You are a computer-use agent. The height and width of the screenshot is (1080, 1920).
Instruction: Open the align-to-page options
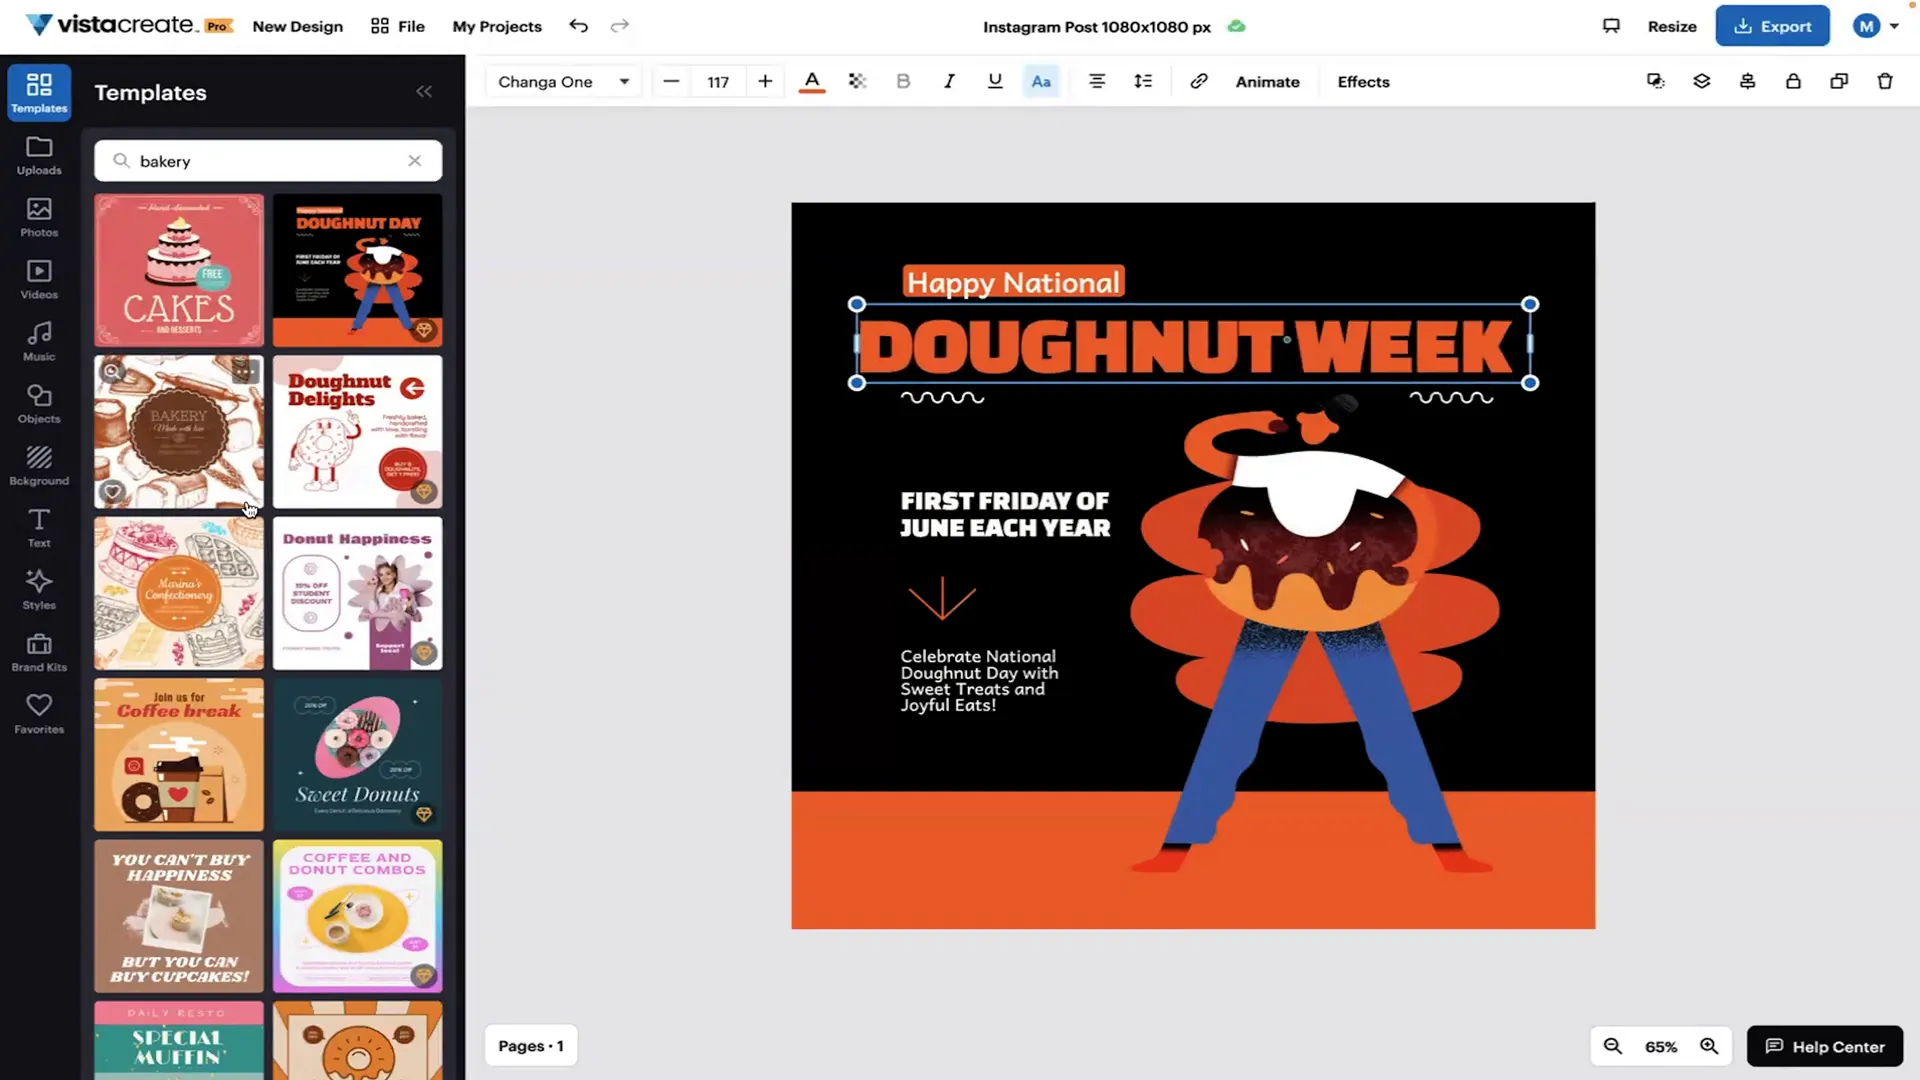[1748, 82]
